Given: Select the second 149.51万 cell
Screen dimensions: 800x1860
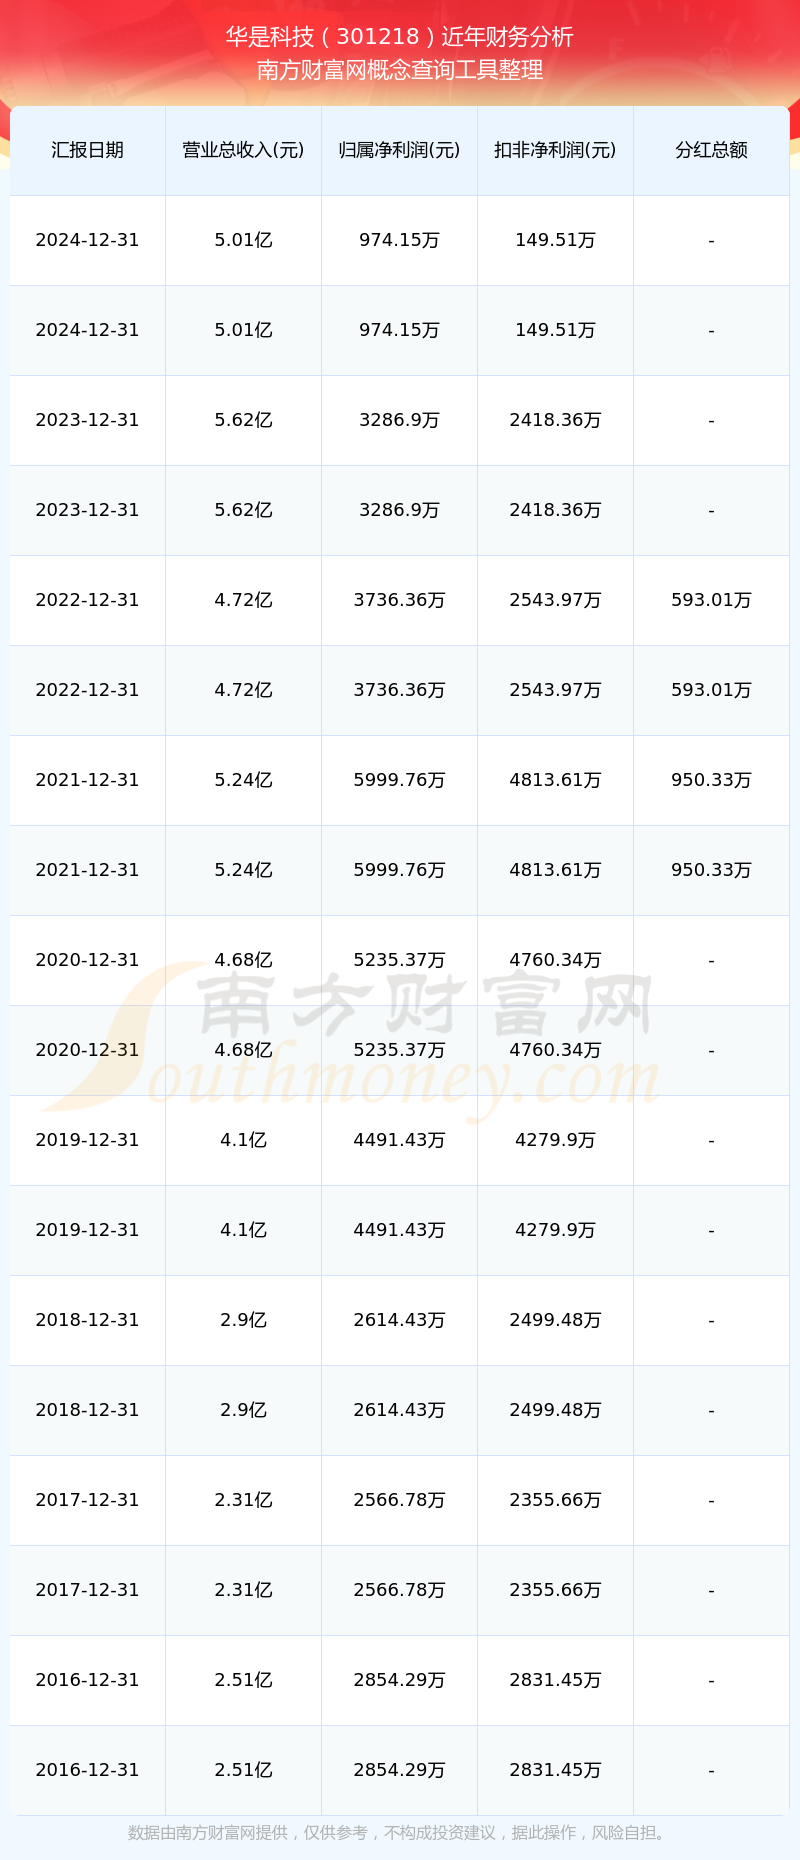Looking at the screenshot, I should pos(555,330).
